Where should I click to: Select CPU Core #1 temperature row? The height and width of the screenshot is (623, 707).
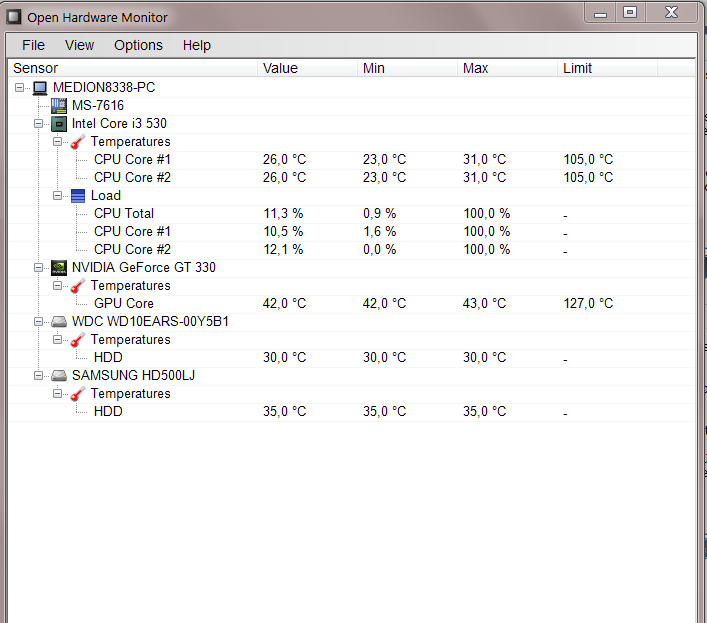tap(352, 160)
